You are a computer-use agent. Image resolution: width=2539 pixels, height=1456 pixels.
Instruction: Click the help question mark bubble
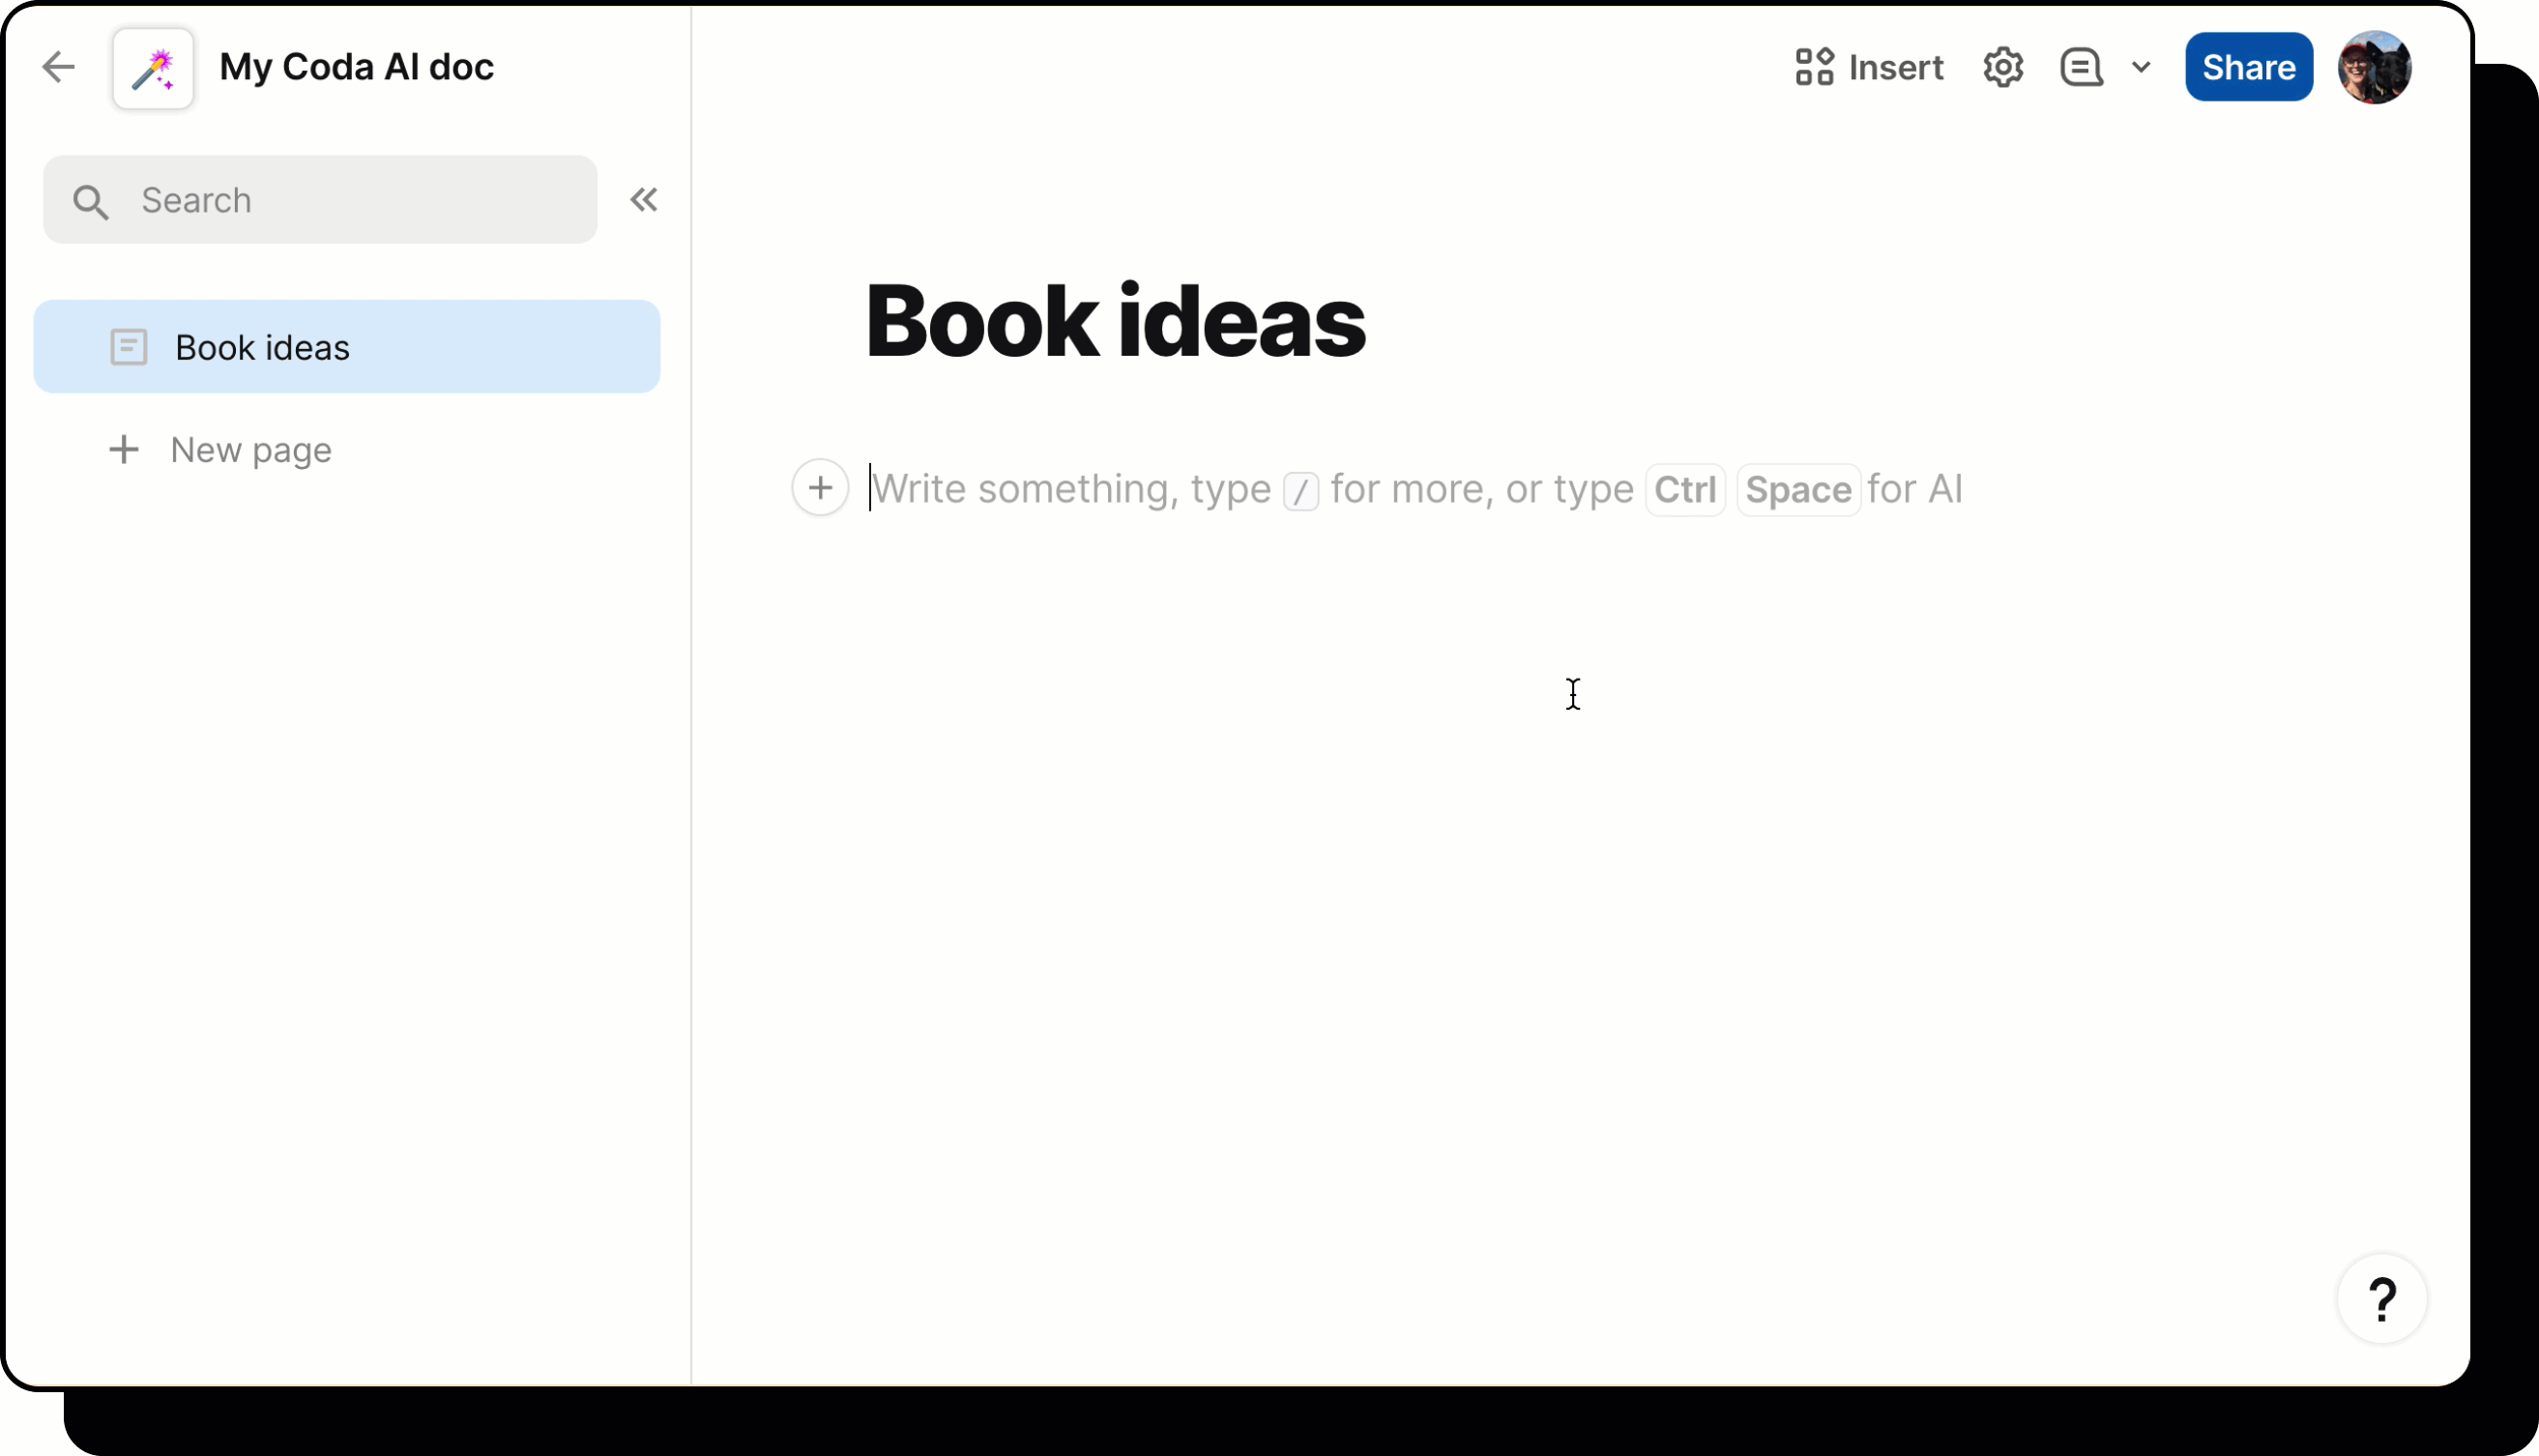[x=2382, y=1298]
